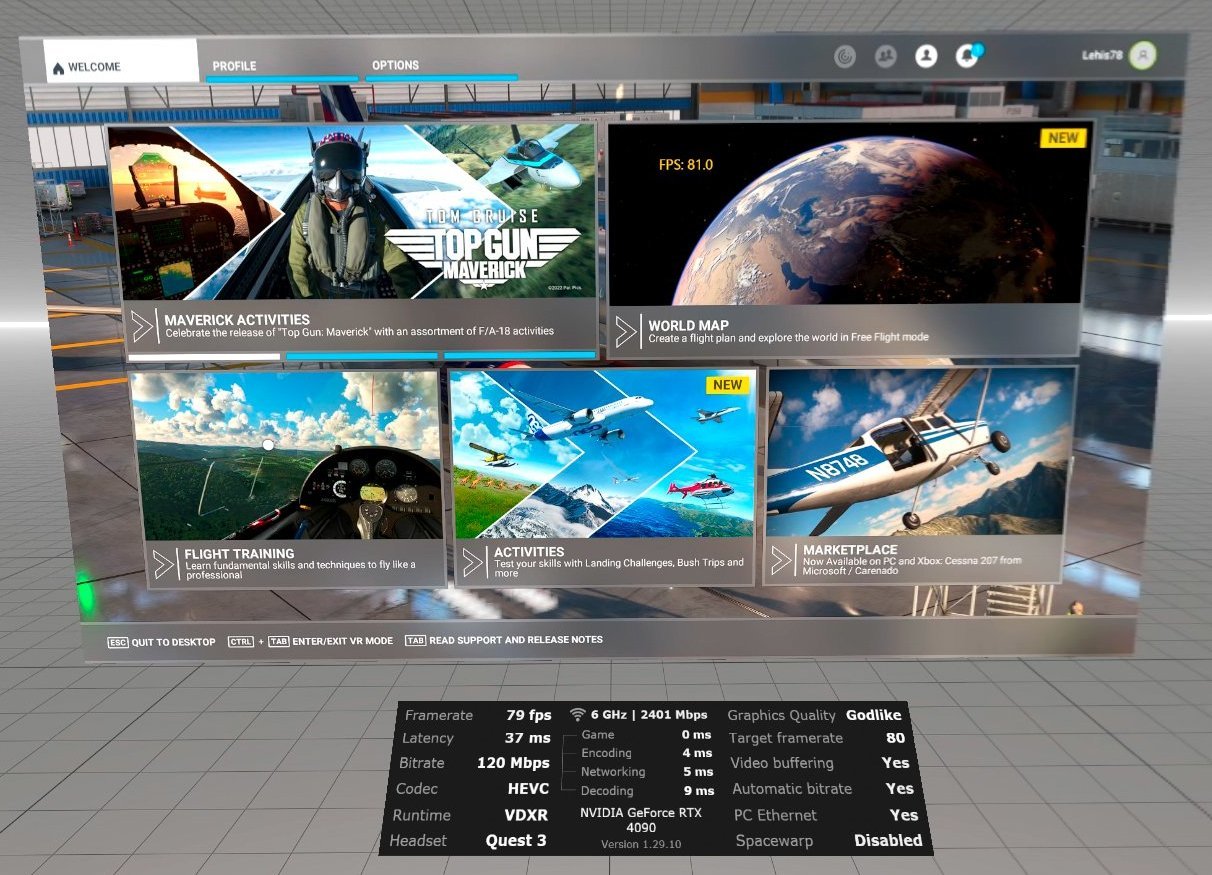
Task: Click the Marketplace title text
Action: (x=850, y=550)
